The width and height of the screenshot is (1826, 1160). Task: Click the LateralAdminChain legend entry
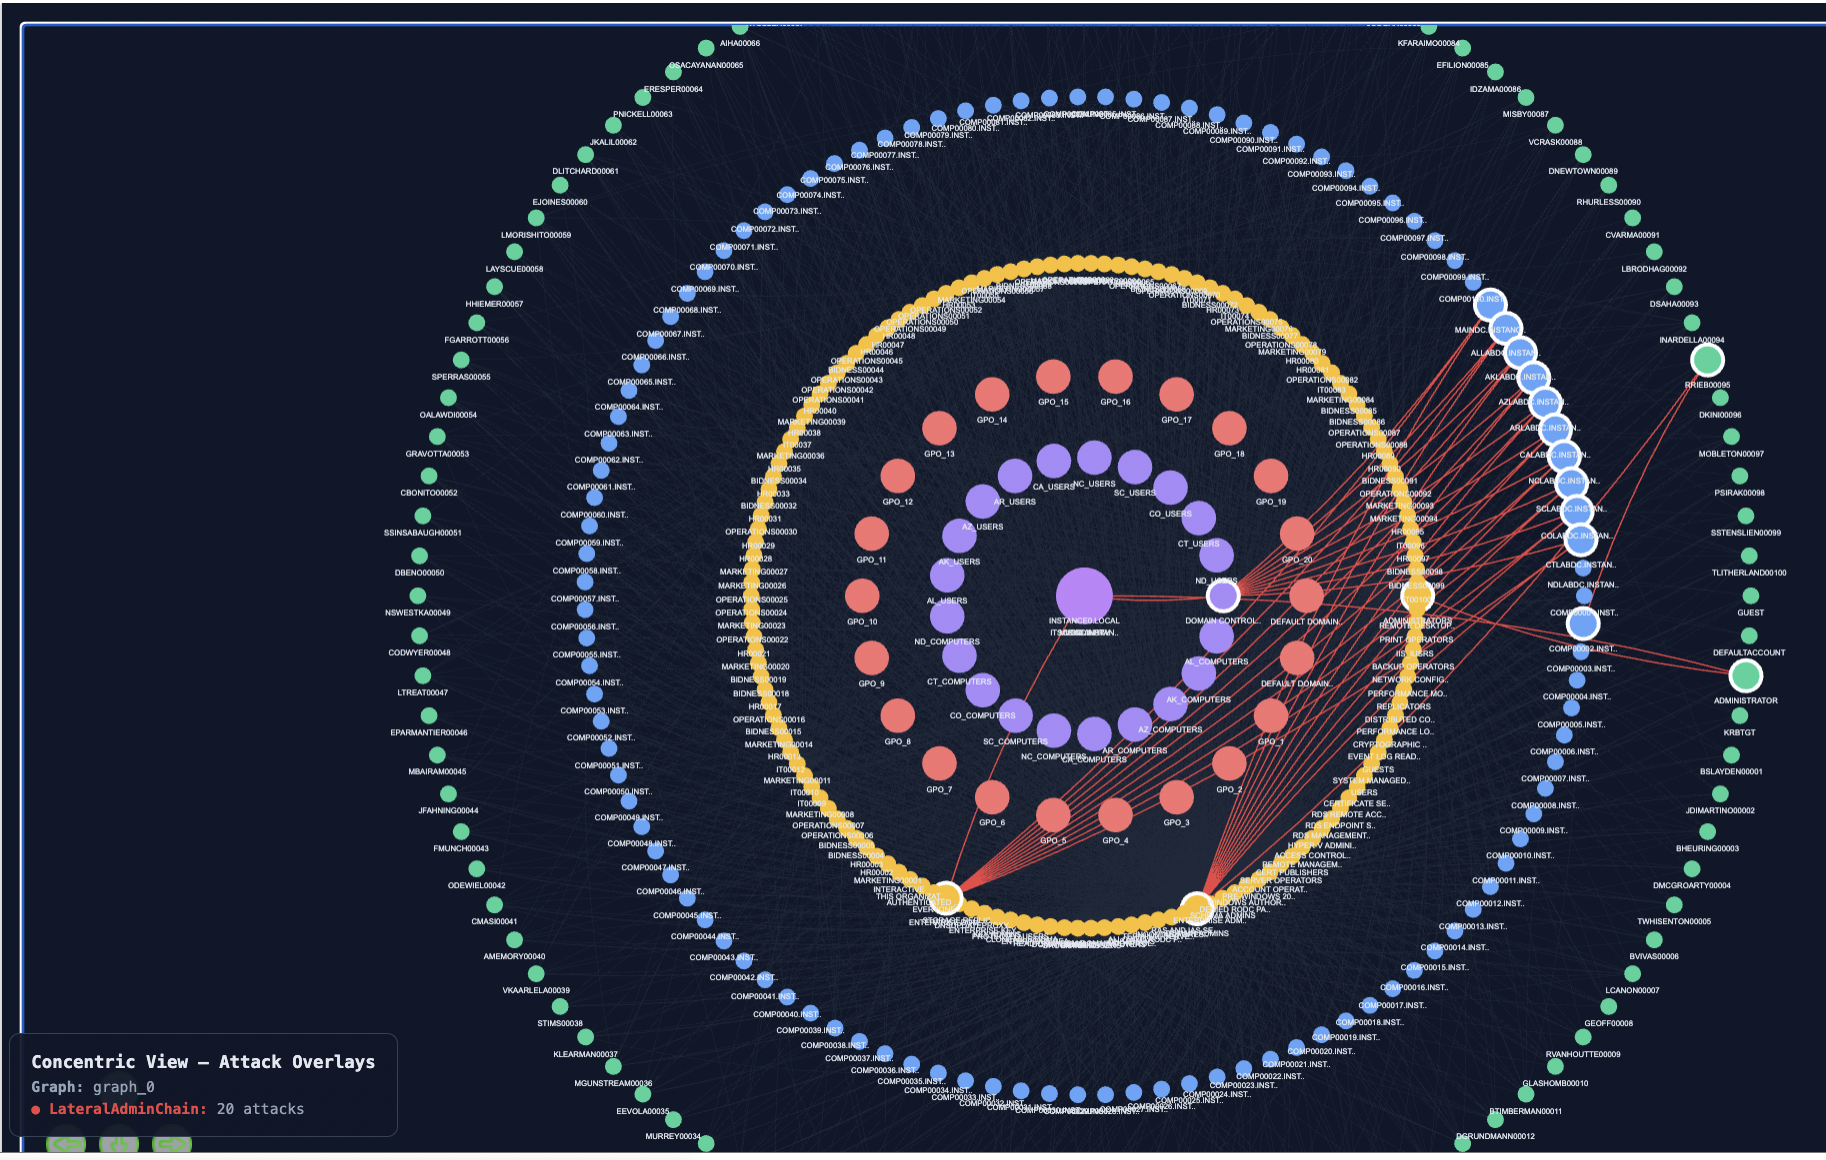click(x=167, y=1109)
